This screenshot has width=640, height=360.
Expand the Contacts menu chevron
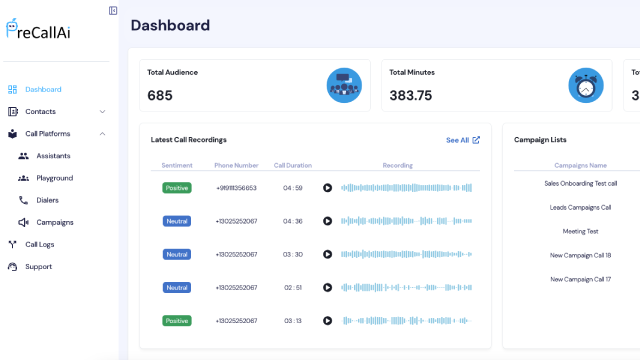(102, 111)
